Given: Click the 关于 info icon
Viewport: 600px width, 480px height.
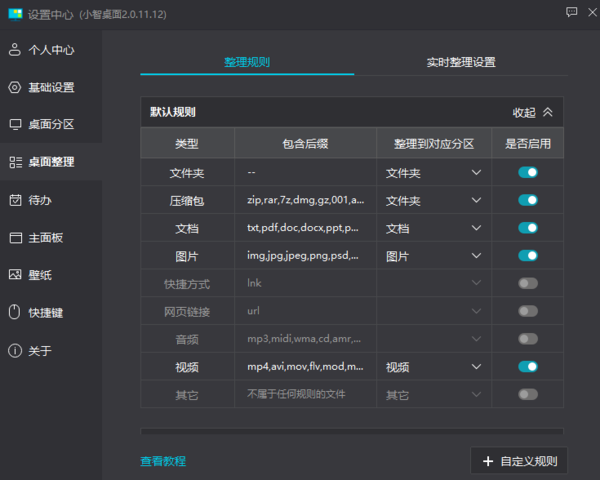Looking at the screenshot, I should pyautogui.click(x=15, y=351).
